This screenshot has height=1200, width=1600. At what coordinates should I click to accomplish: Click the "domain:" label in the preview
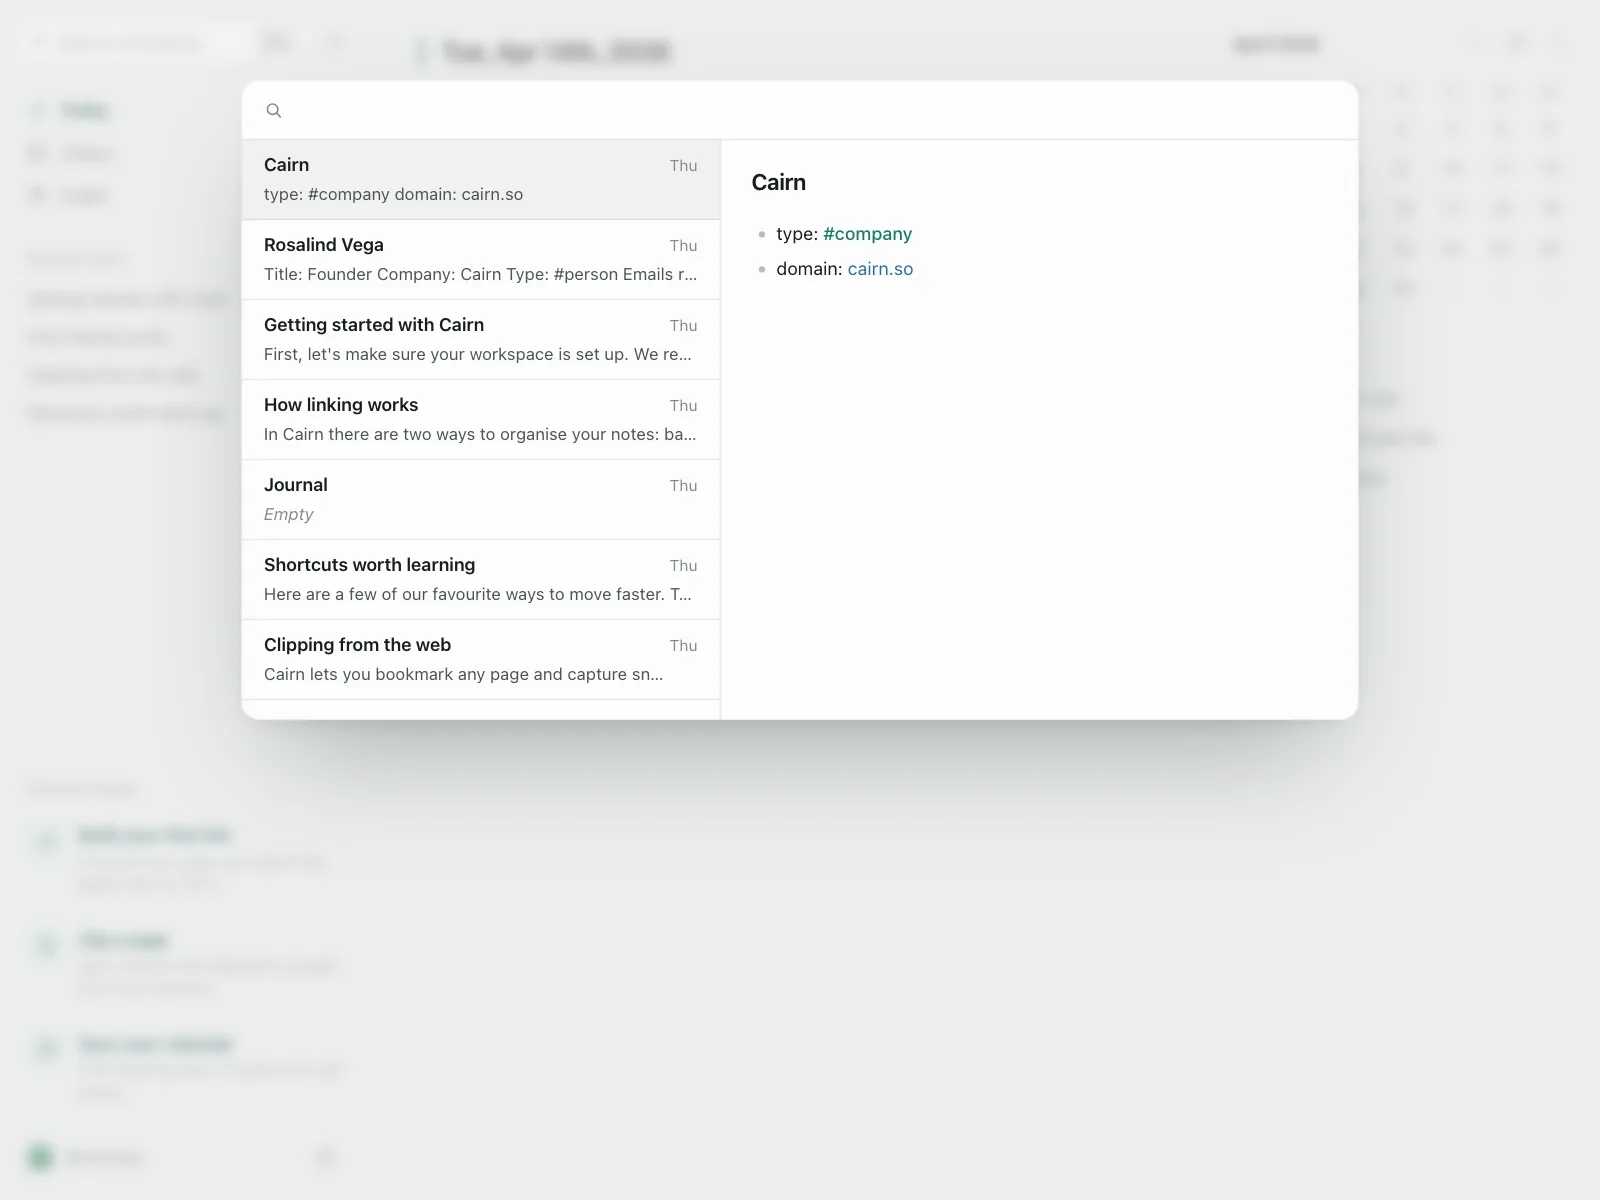(x=809, y=269)
